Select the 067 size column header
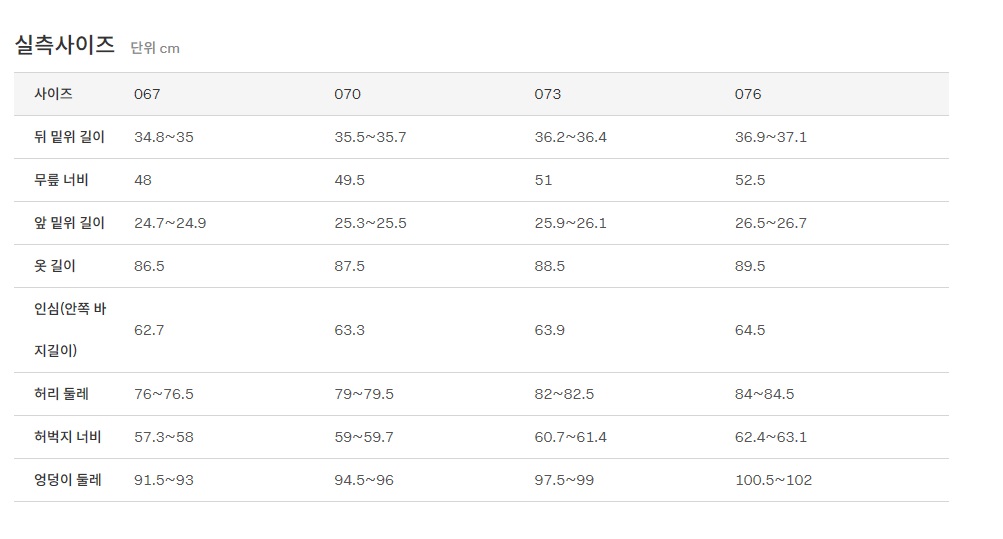This screenshot has height=539, width=1003. [x=147, y=94]
